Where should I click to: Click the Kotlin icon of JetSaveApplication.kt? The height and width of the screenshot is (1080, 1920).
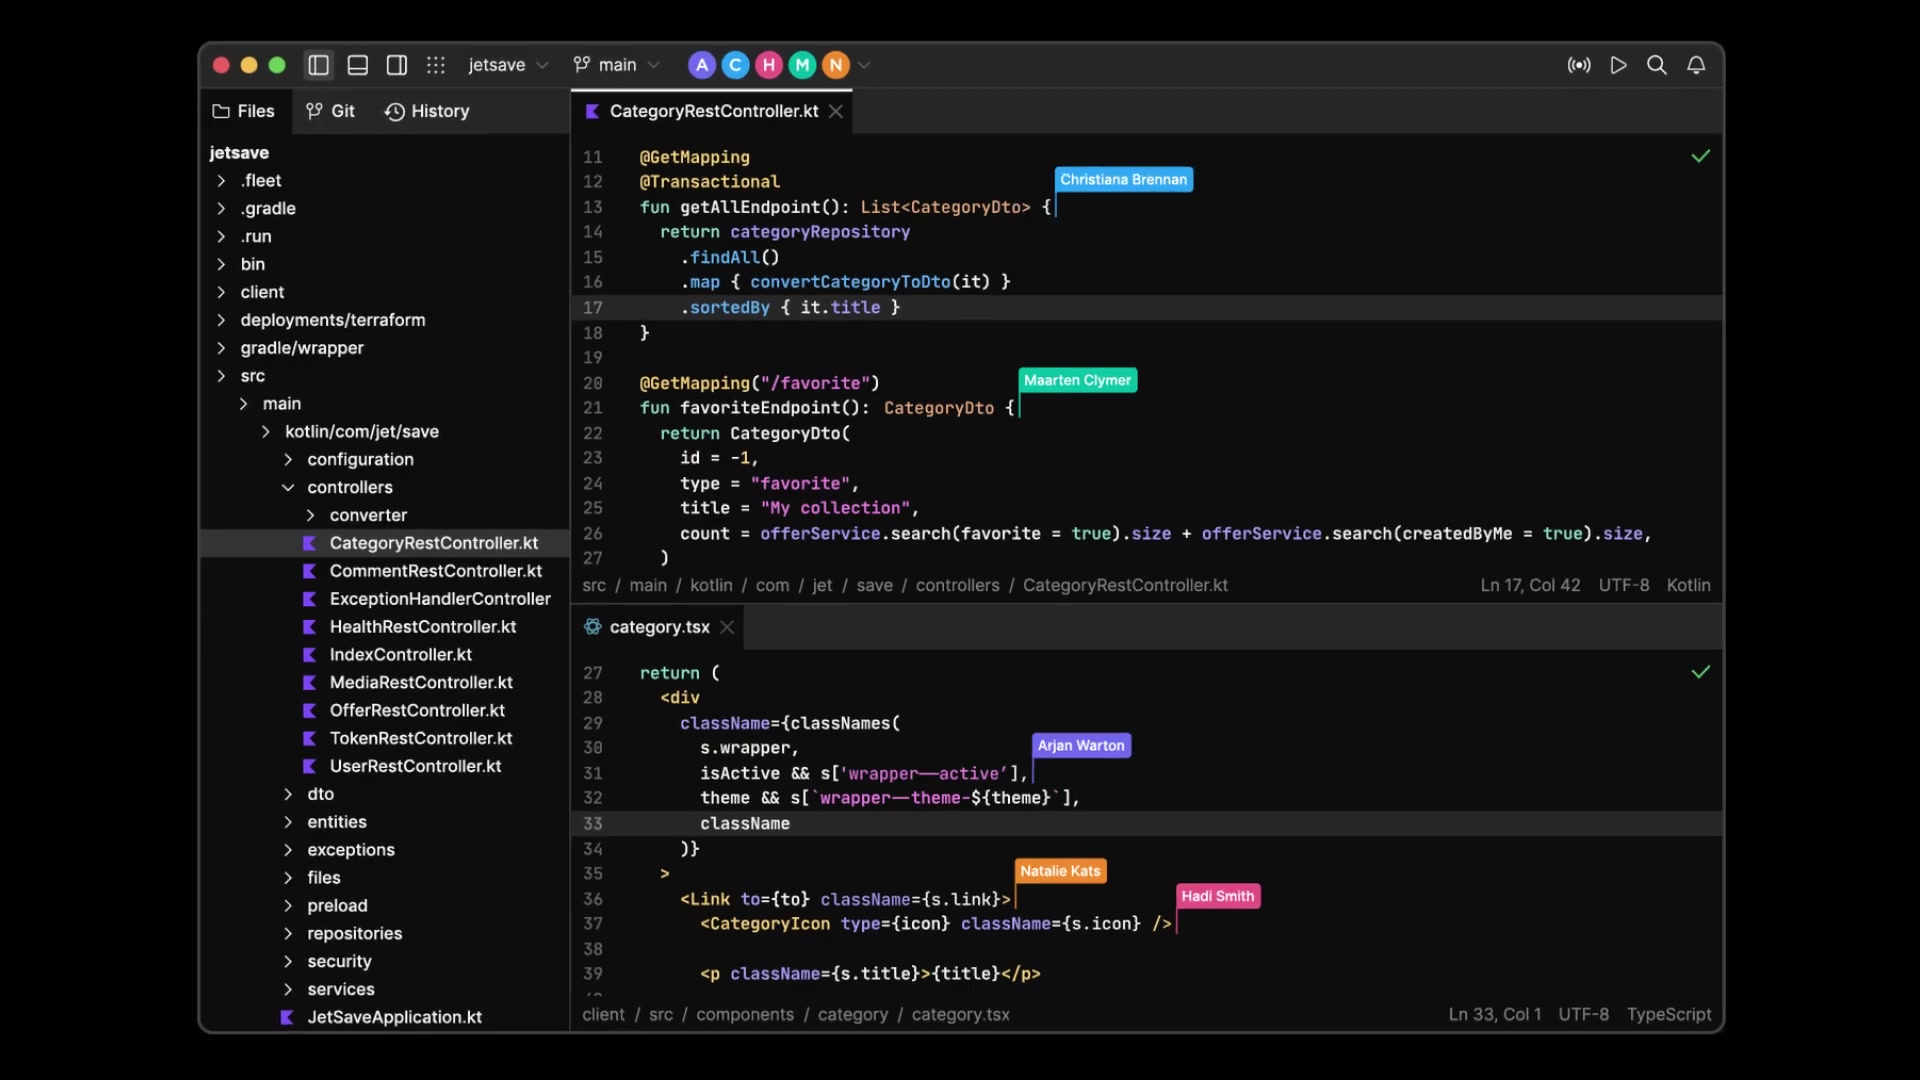pyautogui.click(x=287, y=1017)
